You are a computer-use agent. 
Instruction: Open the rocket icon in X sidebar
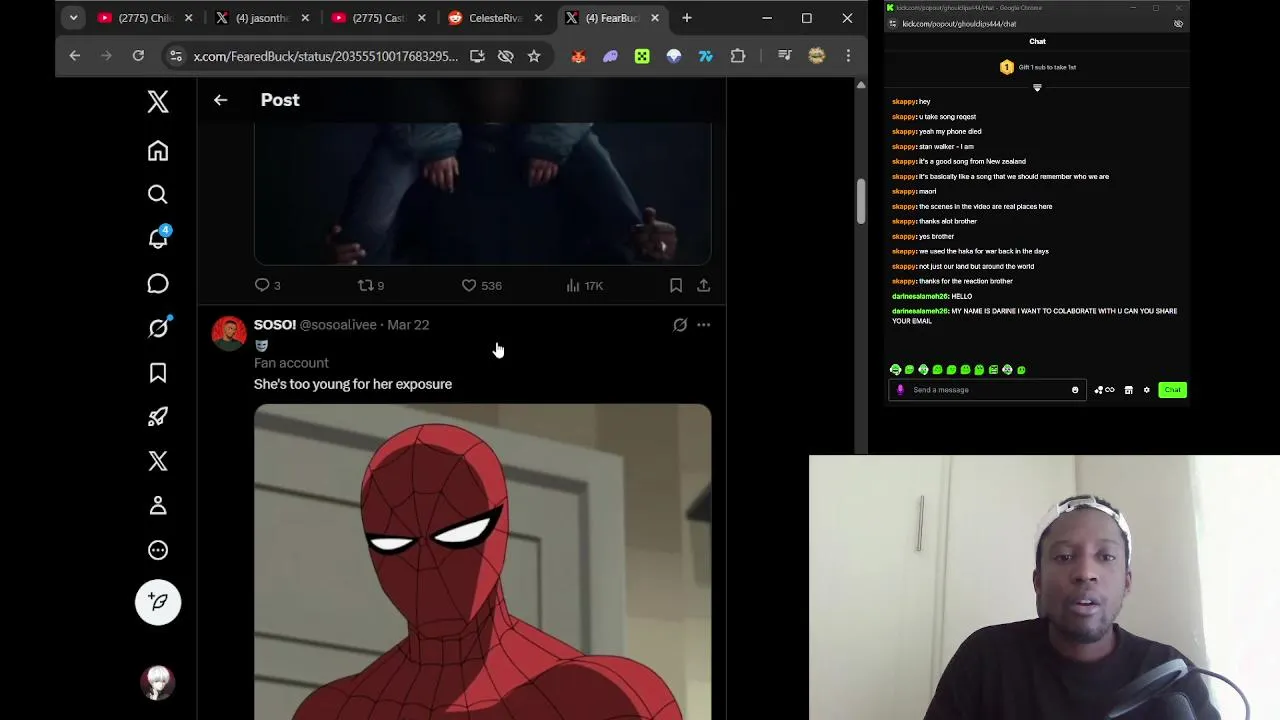point(158,417)
